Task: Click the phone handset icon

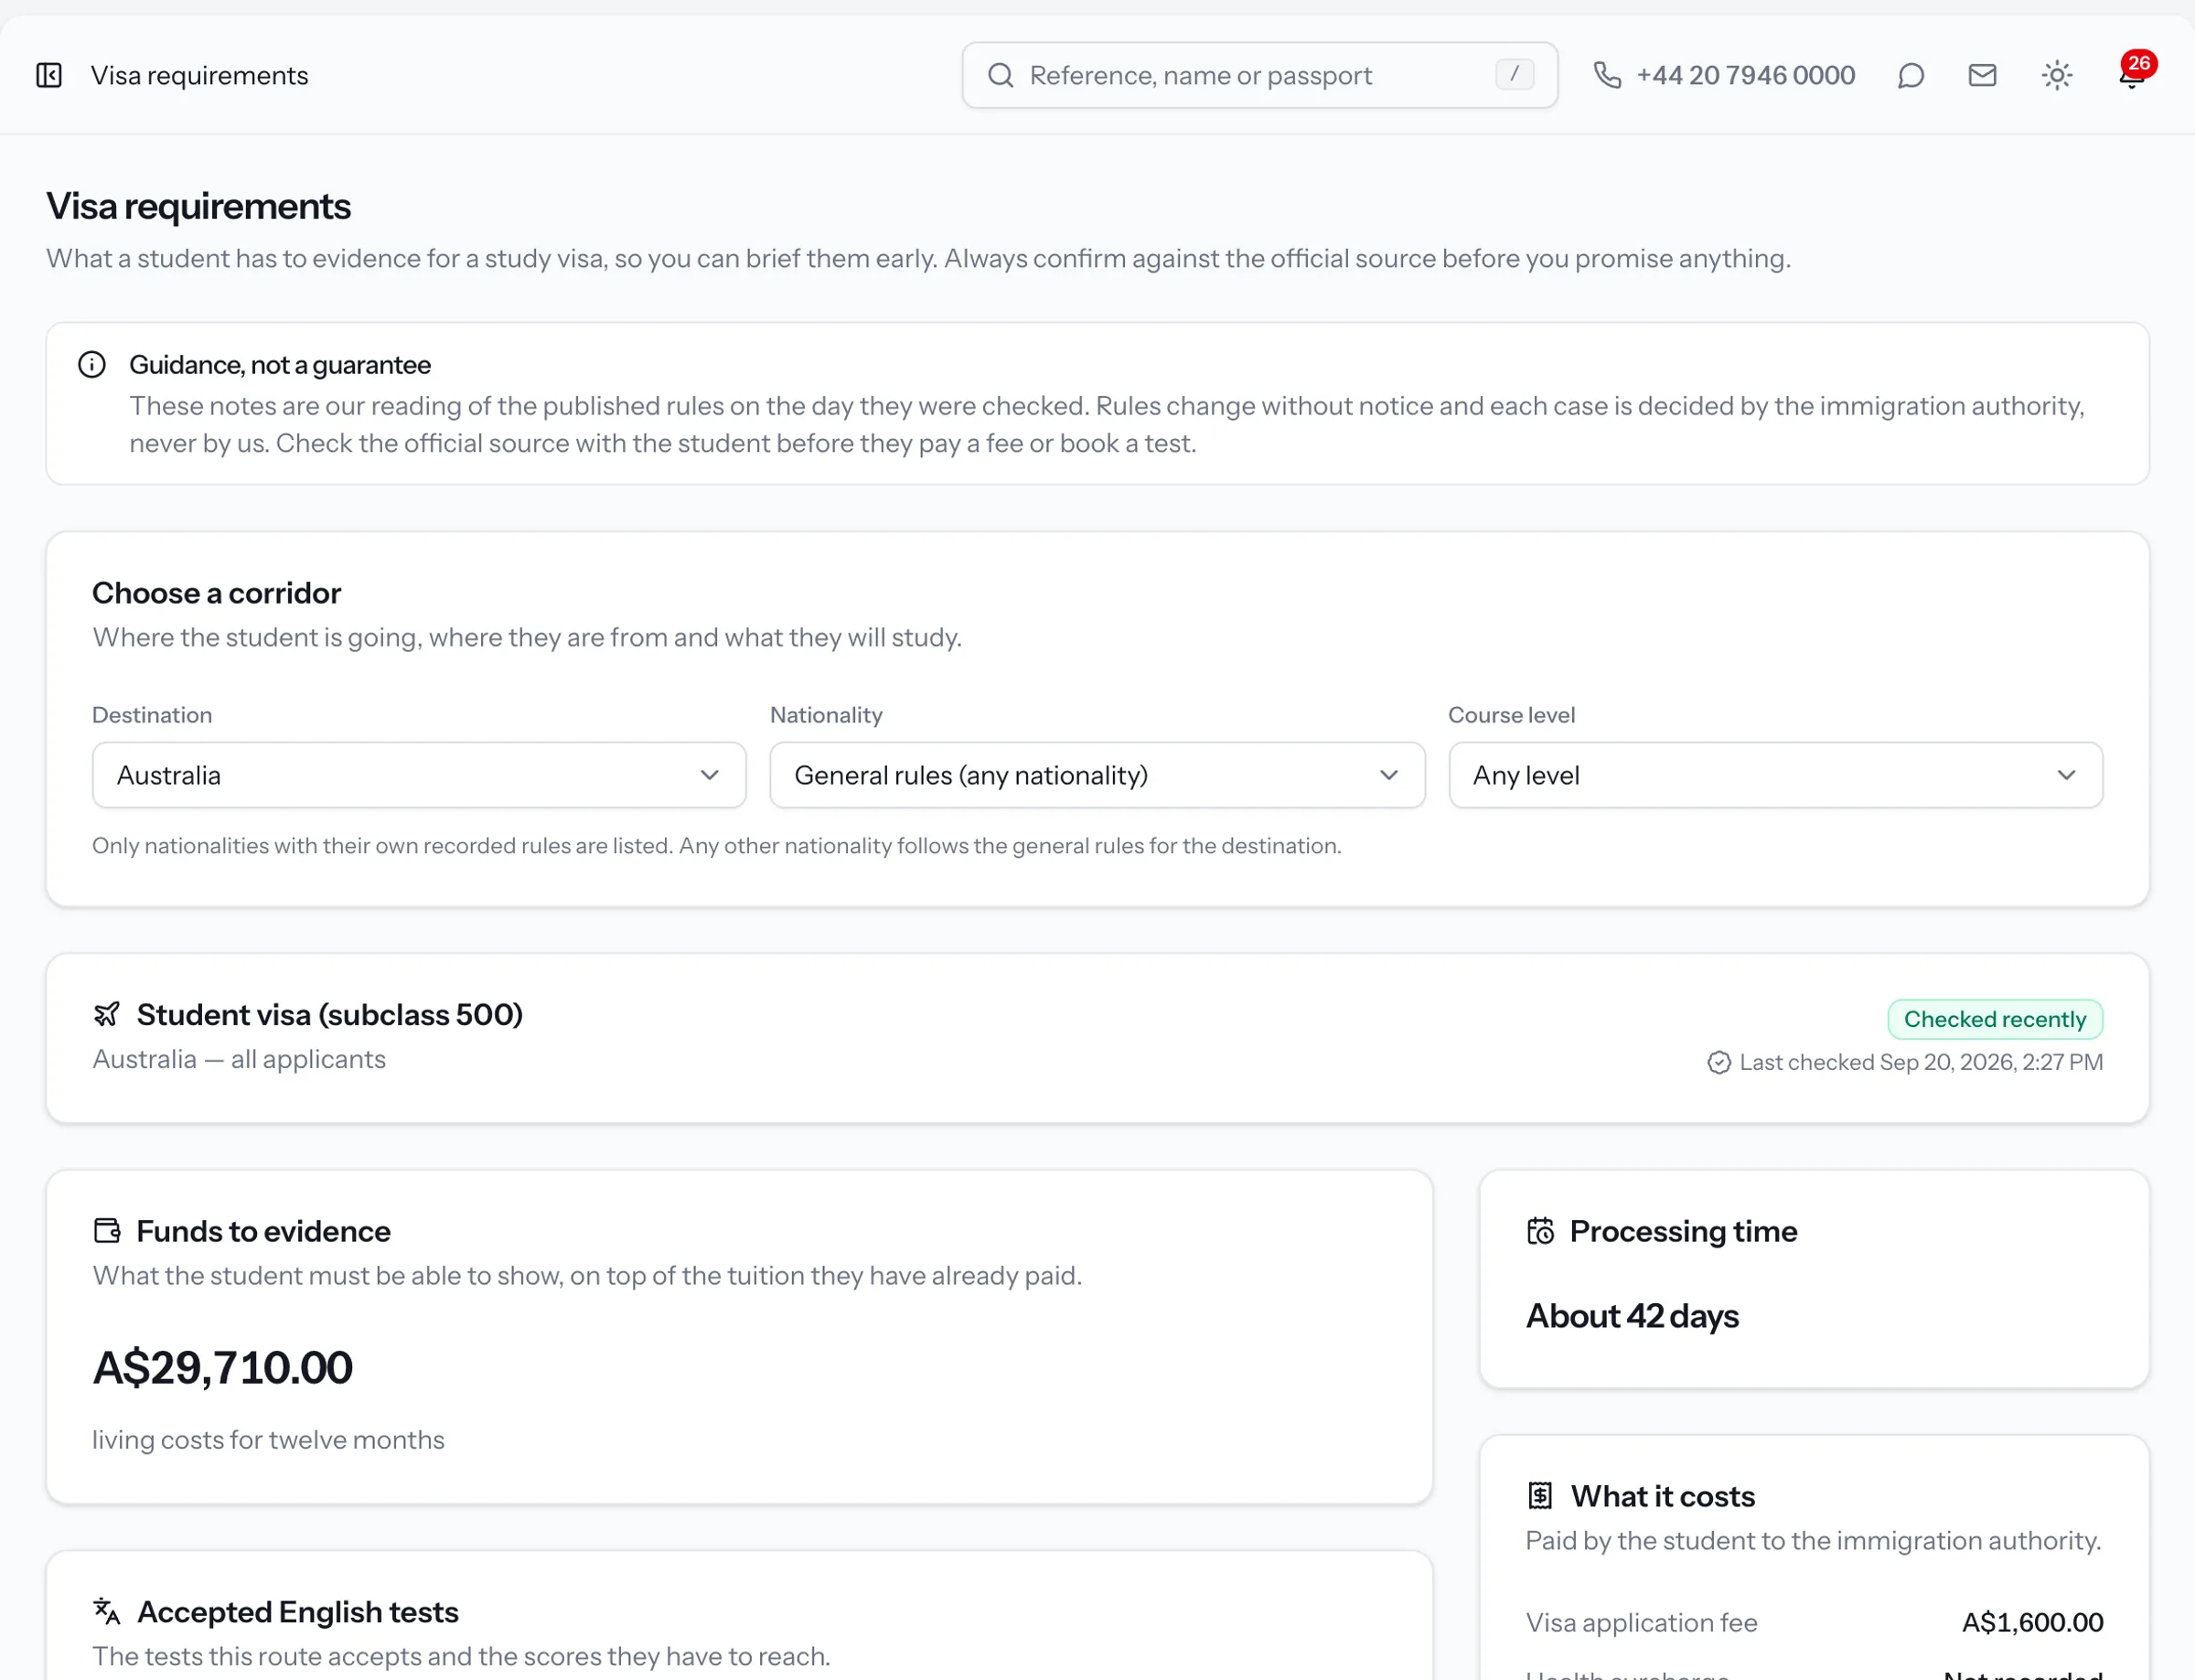Action: (1607, 75)
